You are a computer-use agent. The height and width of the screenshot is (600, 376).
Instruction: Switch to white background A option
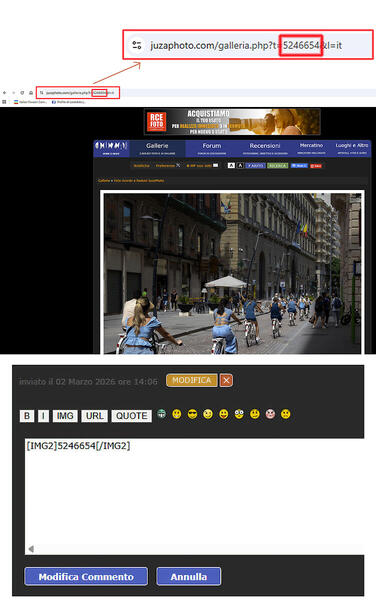click(x=231, y=165)
